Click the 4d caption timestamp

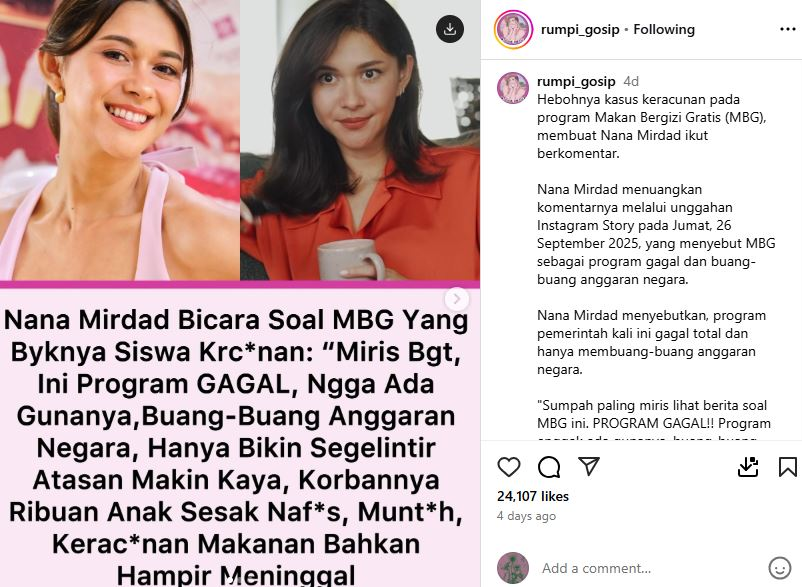tap(631, 82)
